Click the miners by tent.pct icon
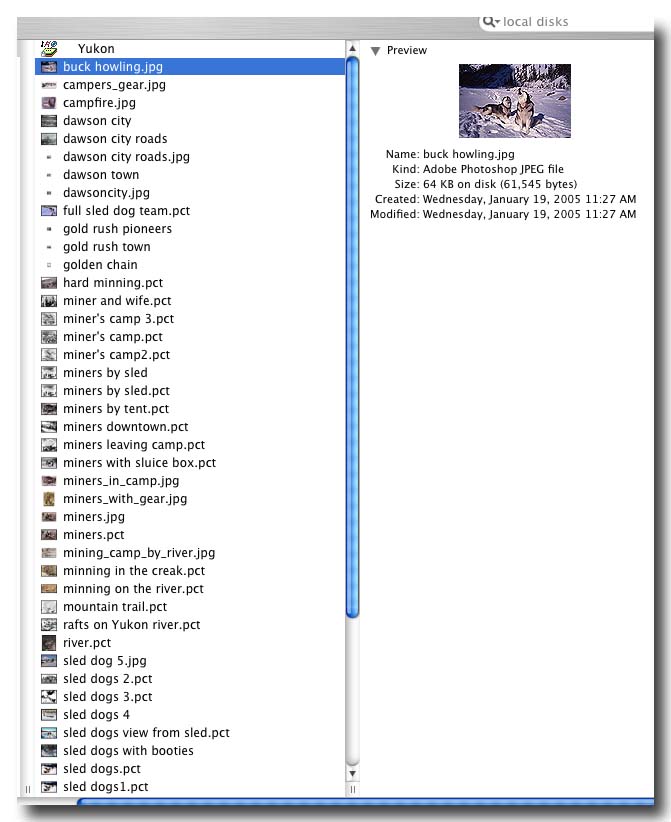The height and width of the screenshot is (822, 671). [49, 409]
